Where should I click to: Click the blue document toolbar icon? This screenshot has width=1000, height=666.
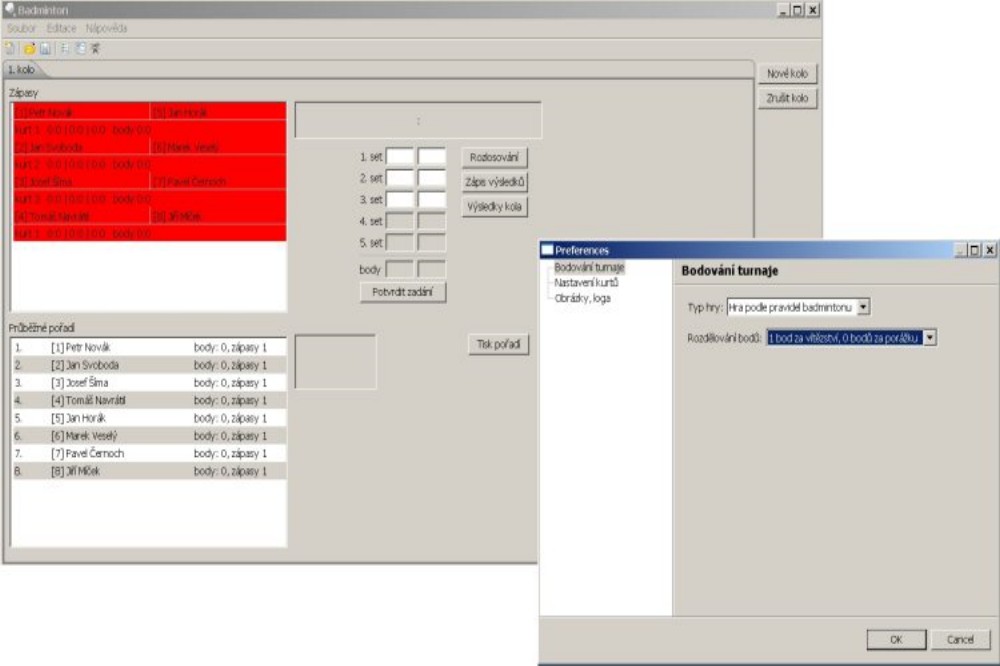(x=80, y=48)
